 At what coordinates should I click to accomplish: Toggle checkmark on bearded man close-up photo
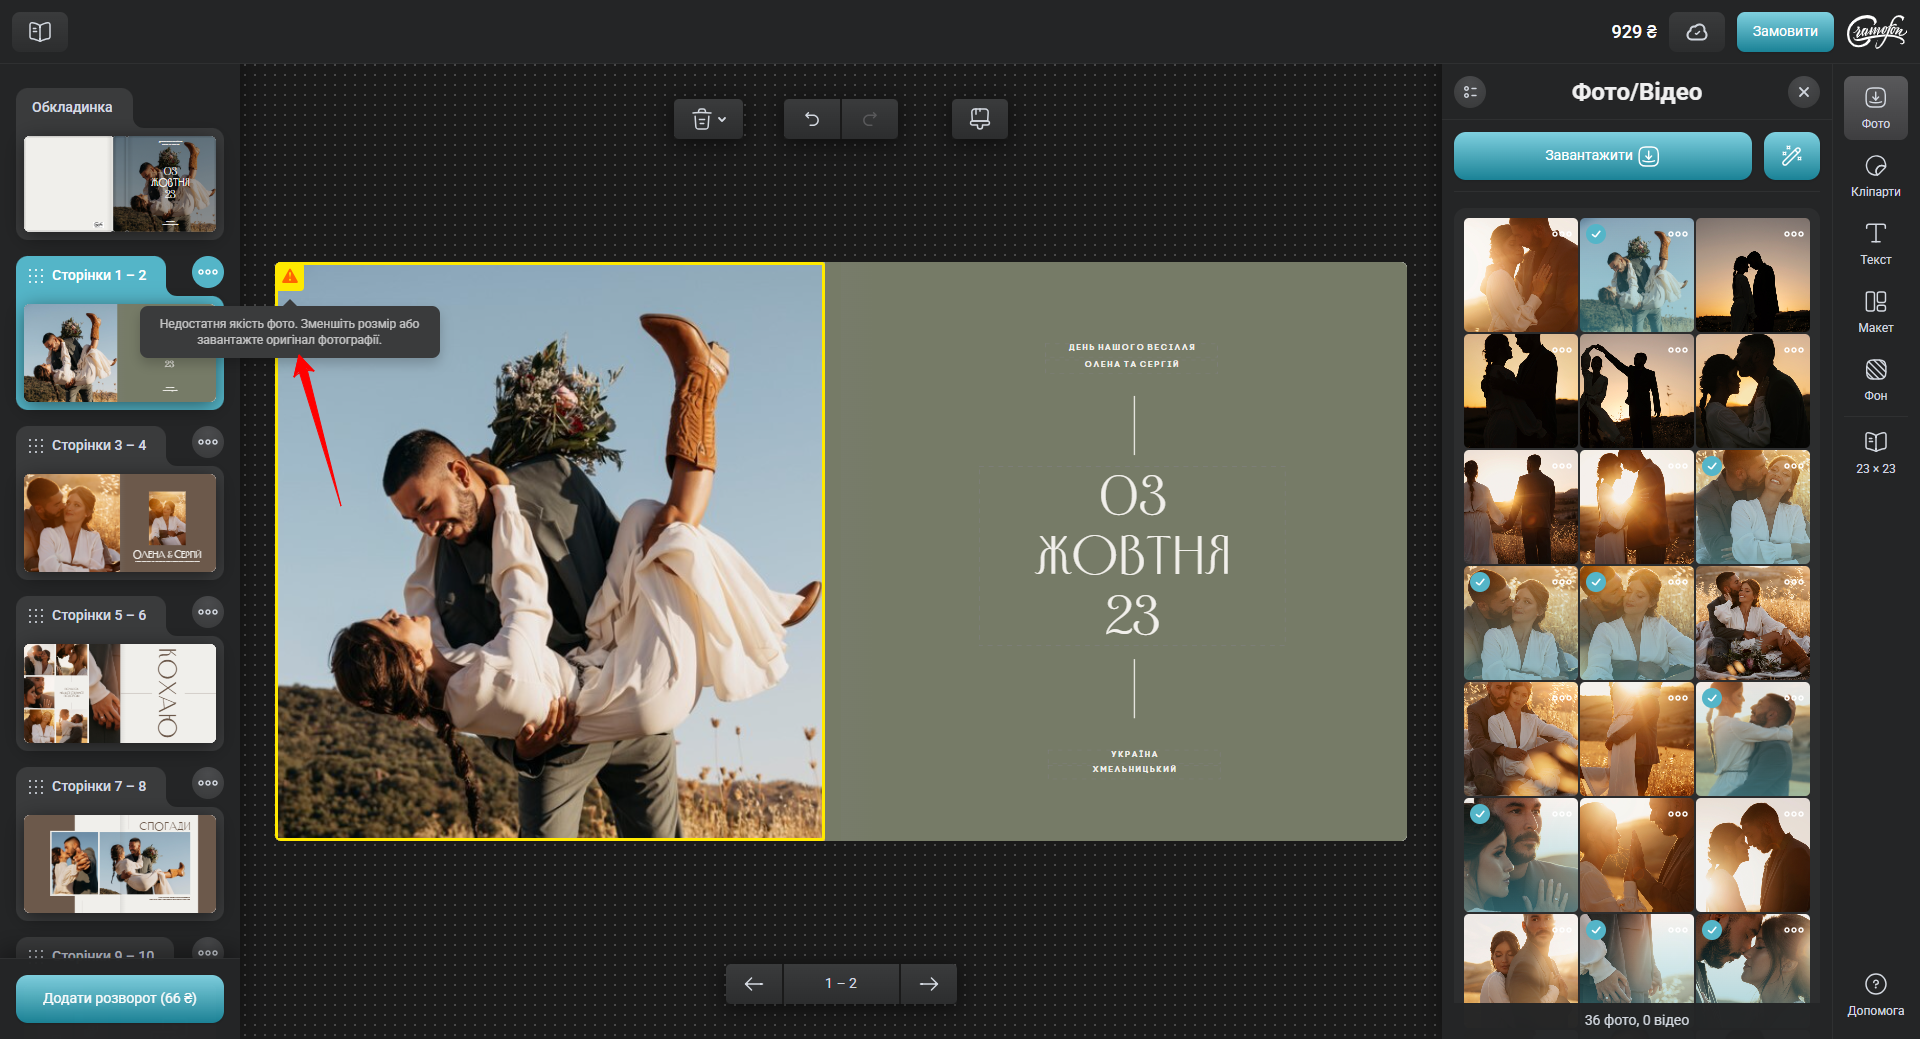point(1480,814)
